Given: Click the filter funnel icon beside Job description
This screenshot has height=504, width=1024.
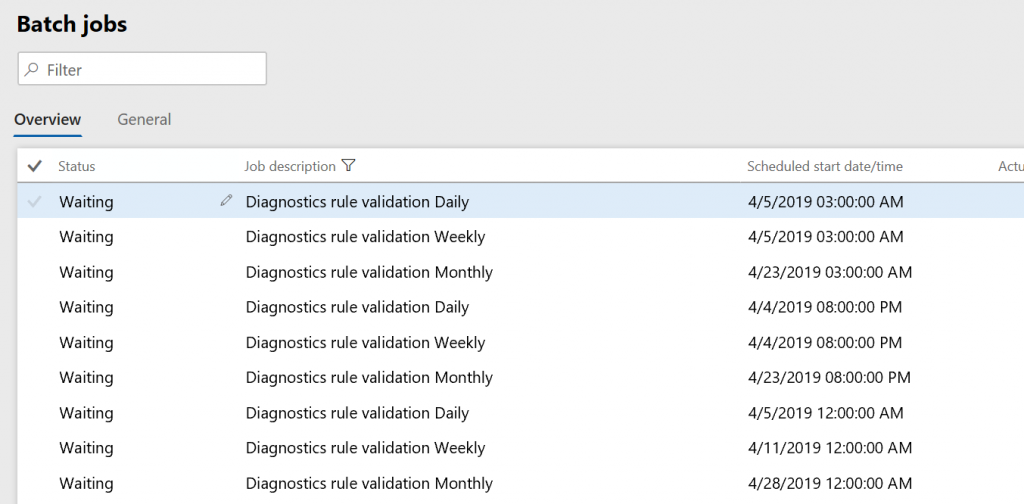Looking at the screenshot, I should pyautogui.click(x=348, y=166).
